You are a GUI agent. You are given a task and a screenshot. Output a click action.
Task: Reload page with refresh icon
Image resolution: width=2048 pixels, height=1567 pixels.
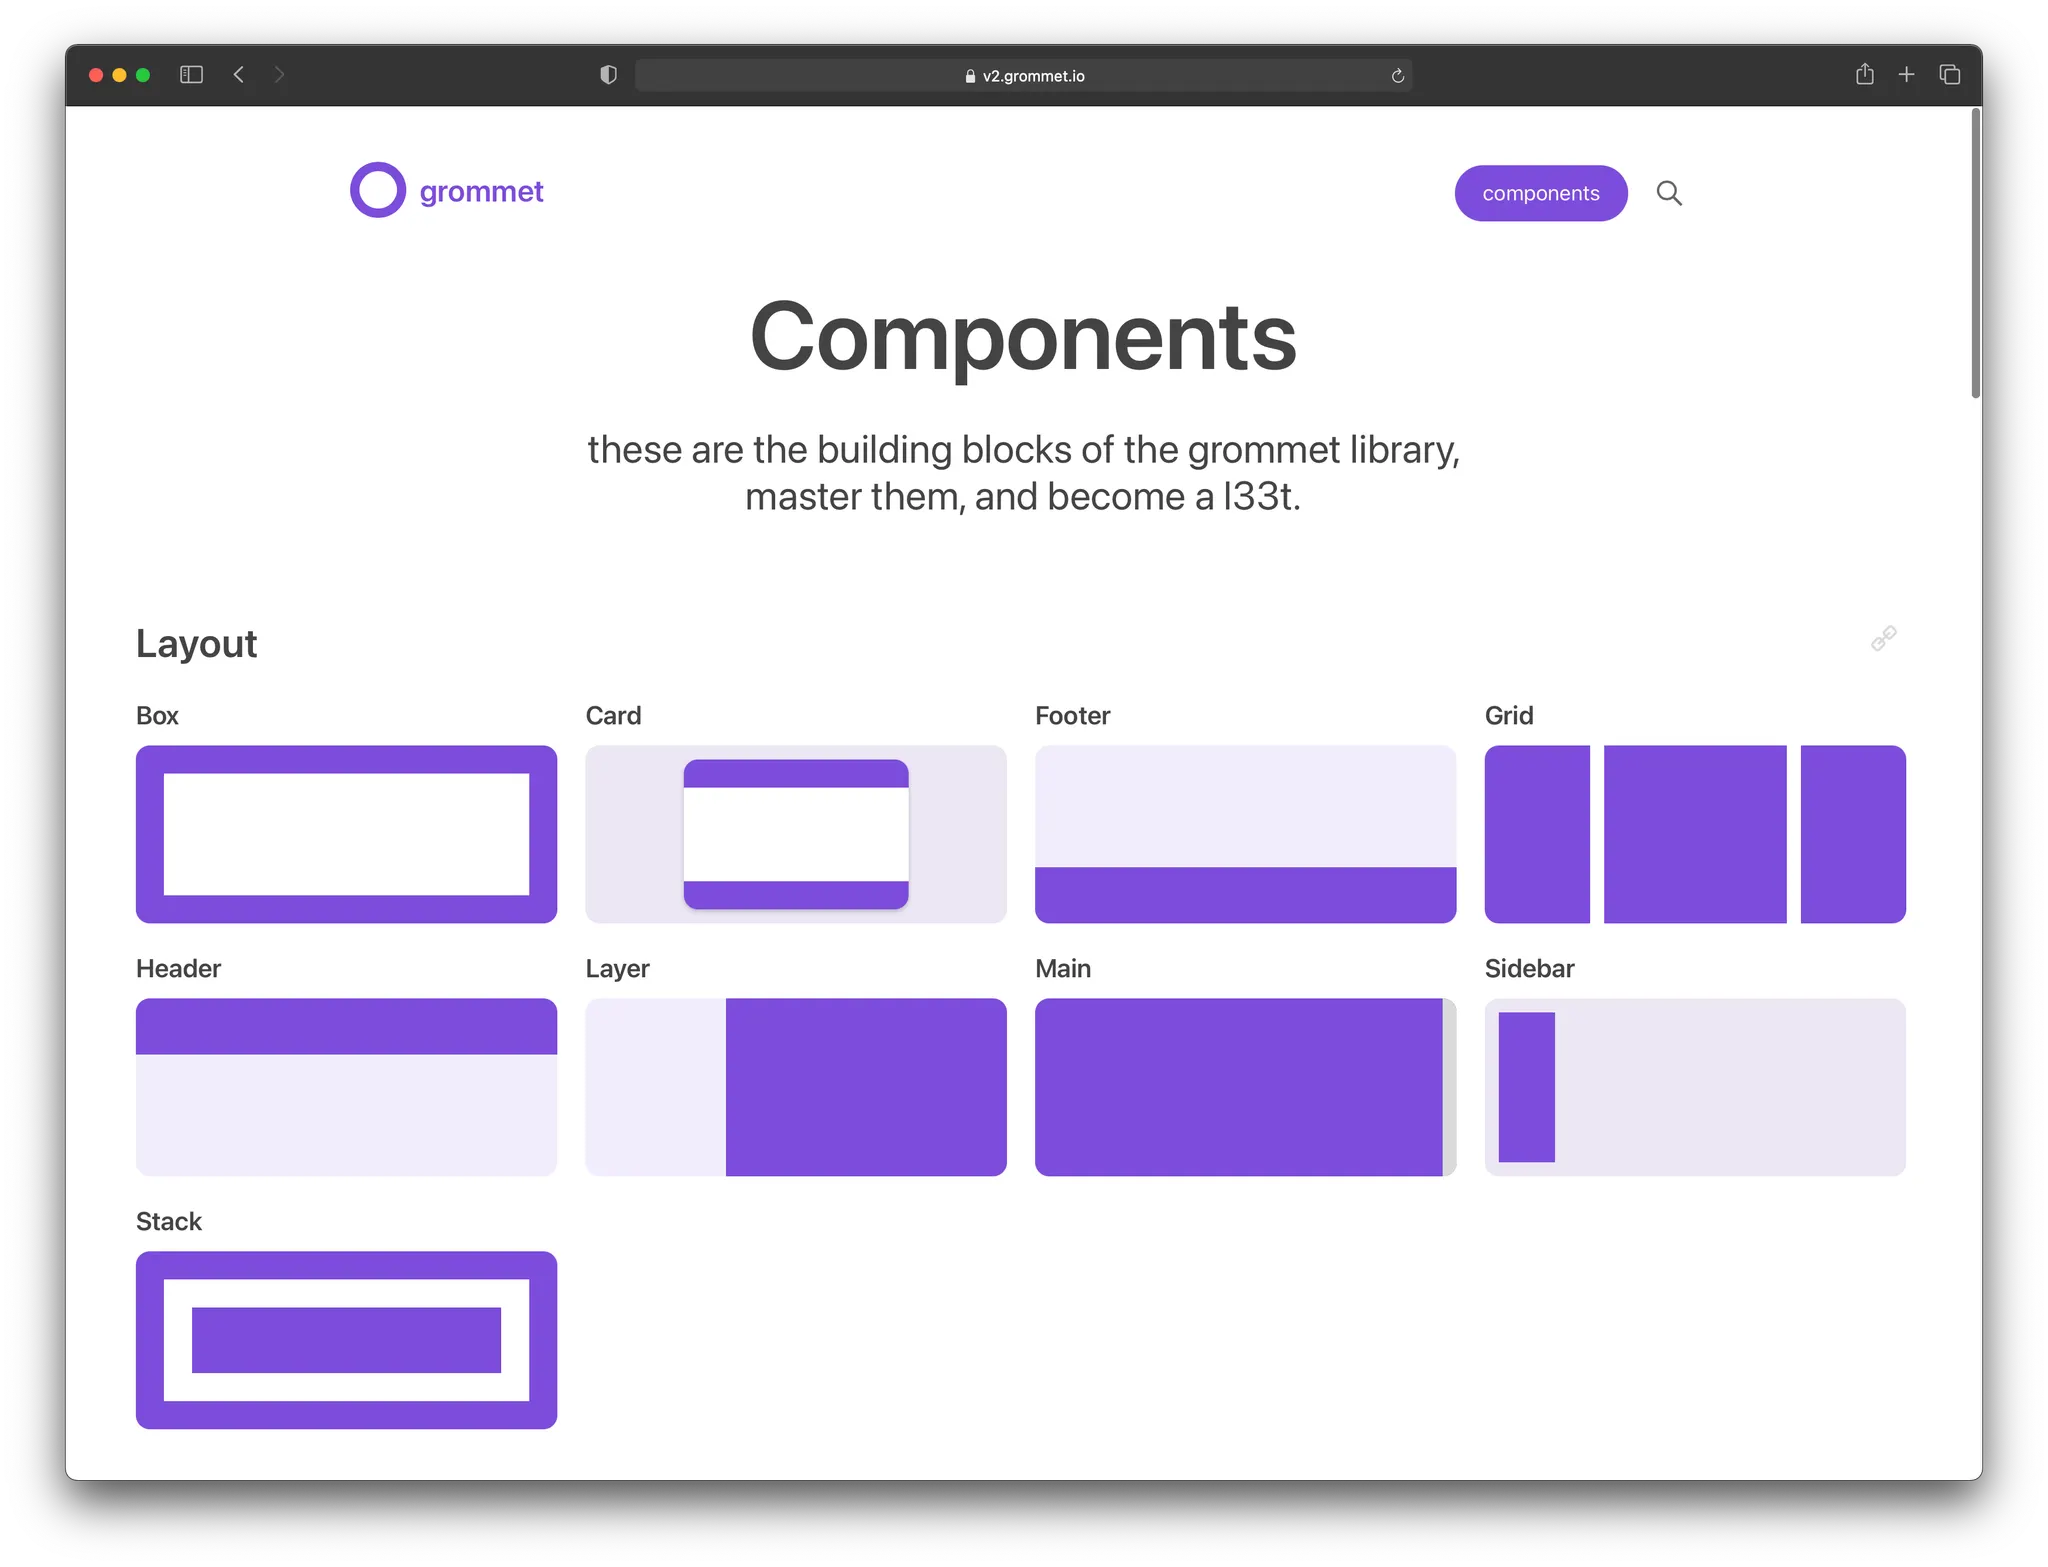(1397, 76)
